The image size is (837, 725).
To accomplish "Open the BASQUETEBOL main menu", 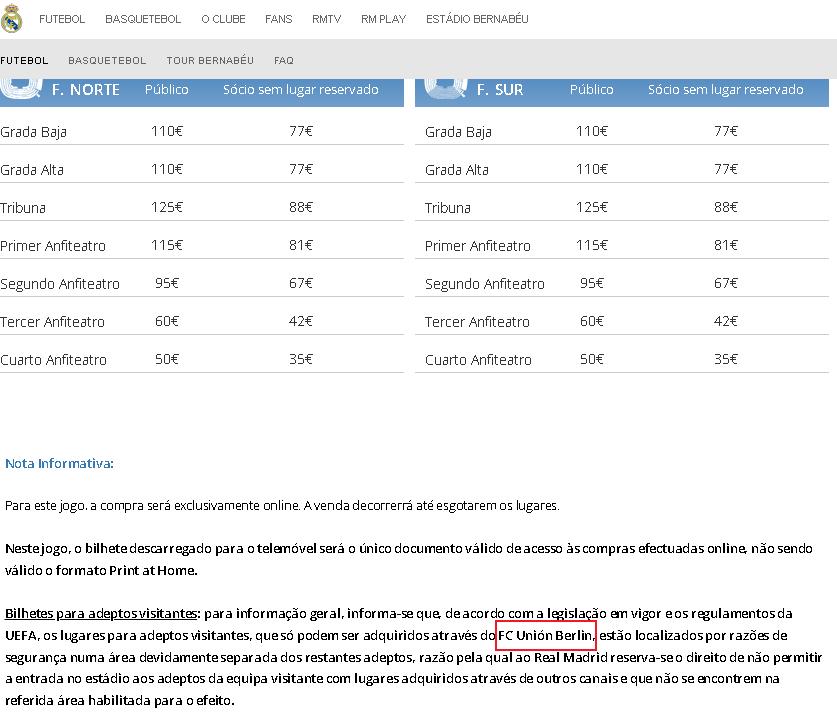I will point(143,19).
